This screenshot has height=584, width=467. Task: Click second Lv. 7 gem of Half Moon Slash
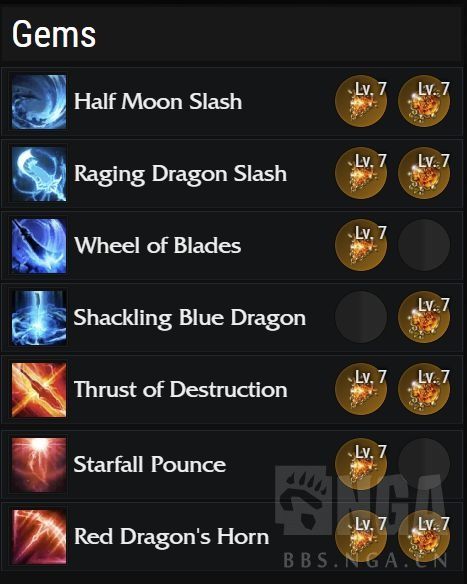[x=424, y=101]
